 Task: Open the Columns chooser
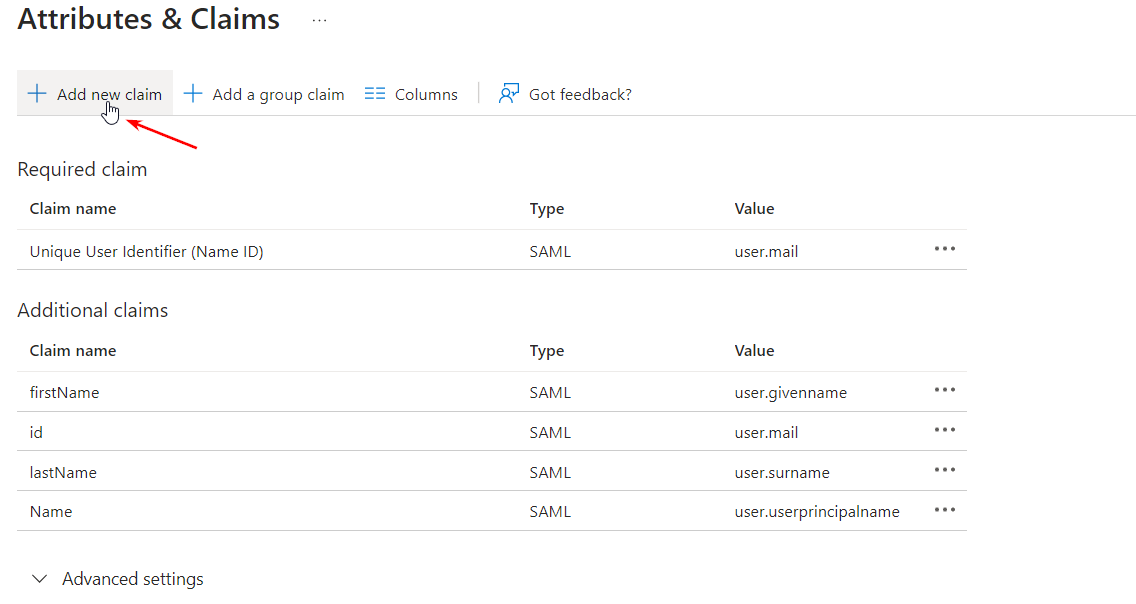[x=411, y=94]
